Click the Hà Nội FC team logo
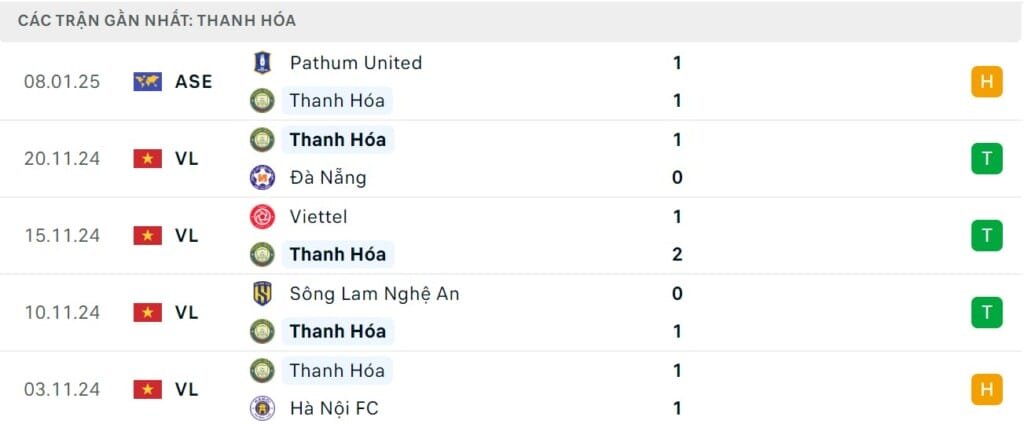 (262, 408)
